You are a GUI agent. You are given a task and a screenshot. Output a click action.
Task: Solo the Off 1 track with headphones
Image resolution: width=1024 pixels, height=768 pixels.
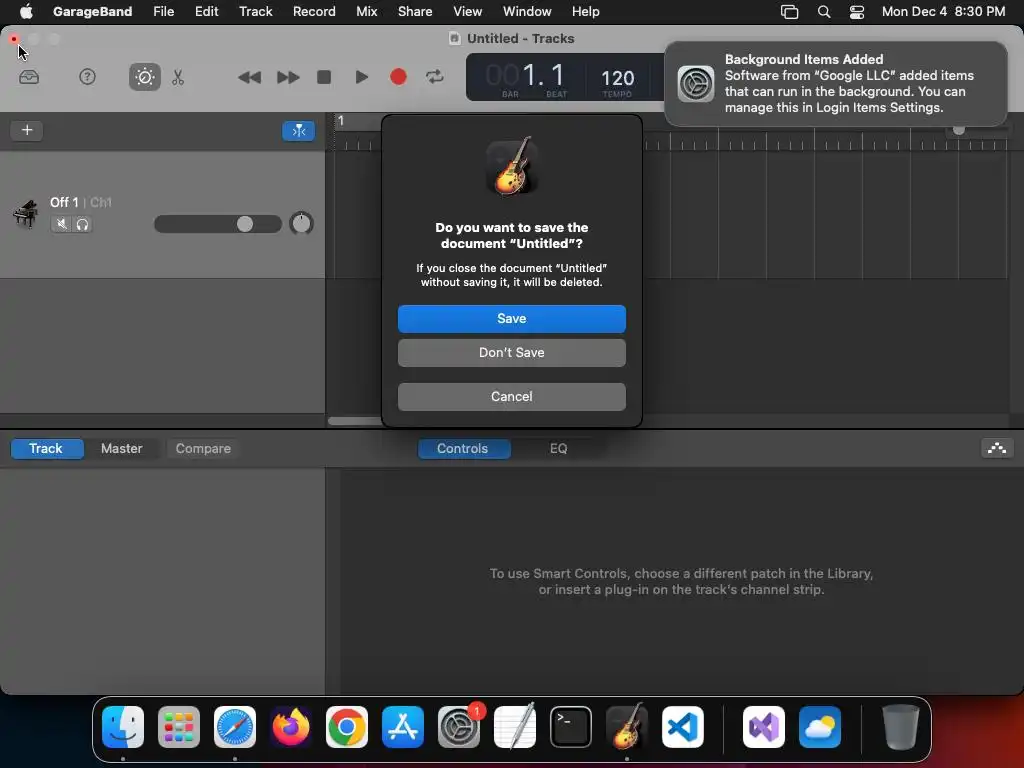pyautogui.click(x=82, y=225)
